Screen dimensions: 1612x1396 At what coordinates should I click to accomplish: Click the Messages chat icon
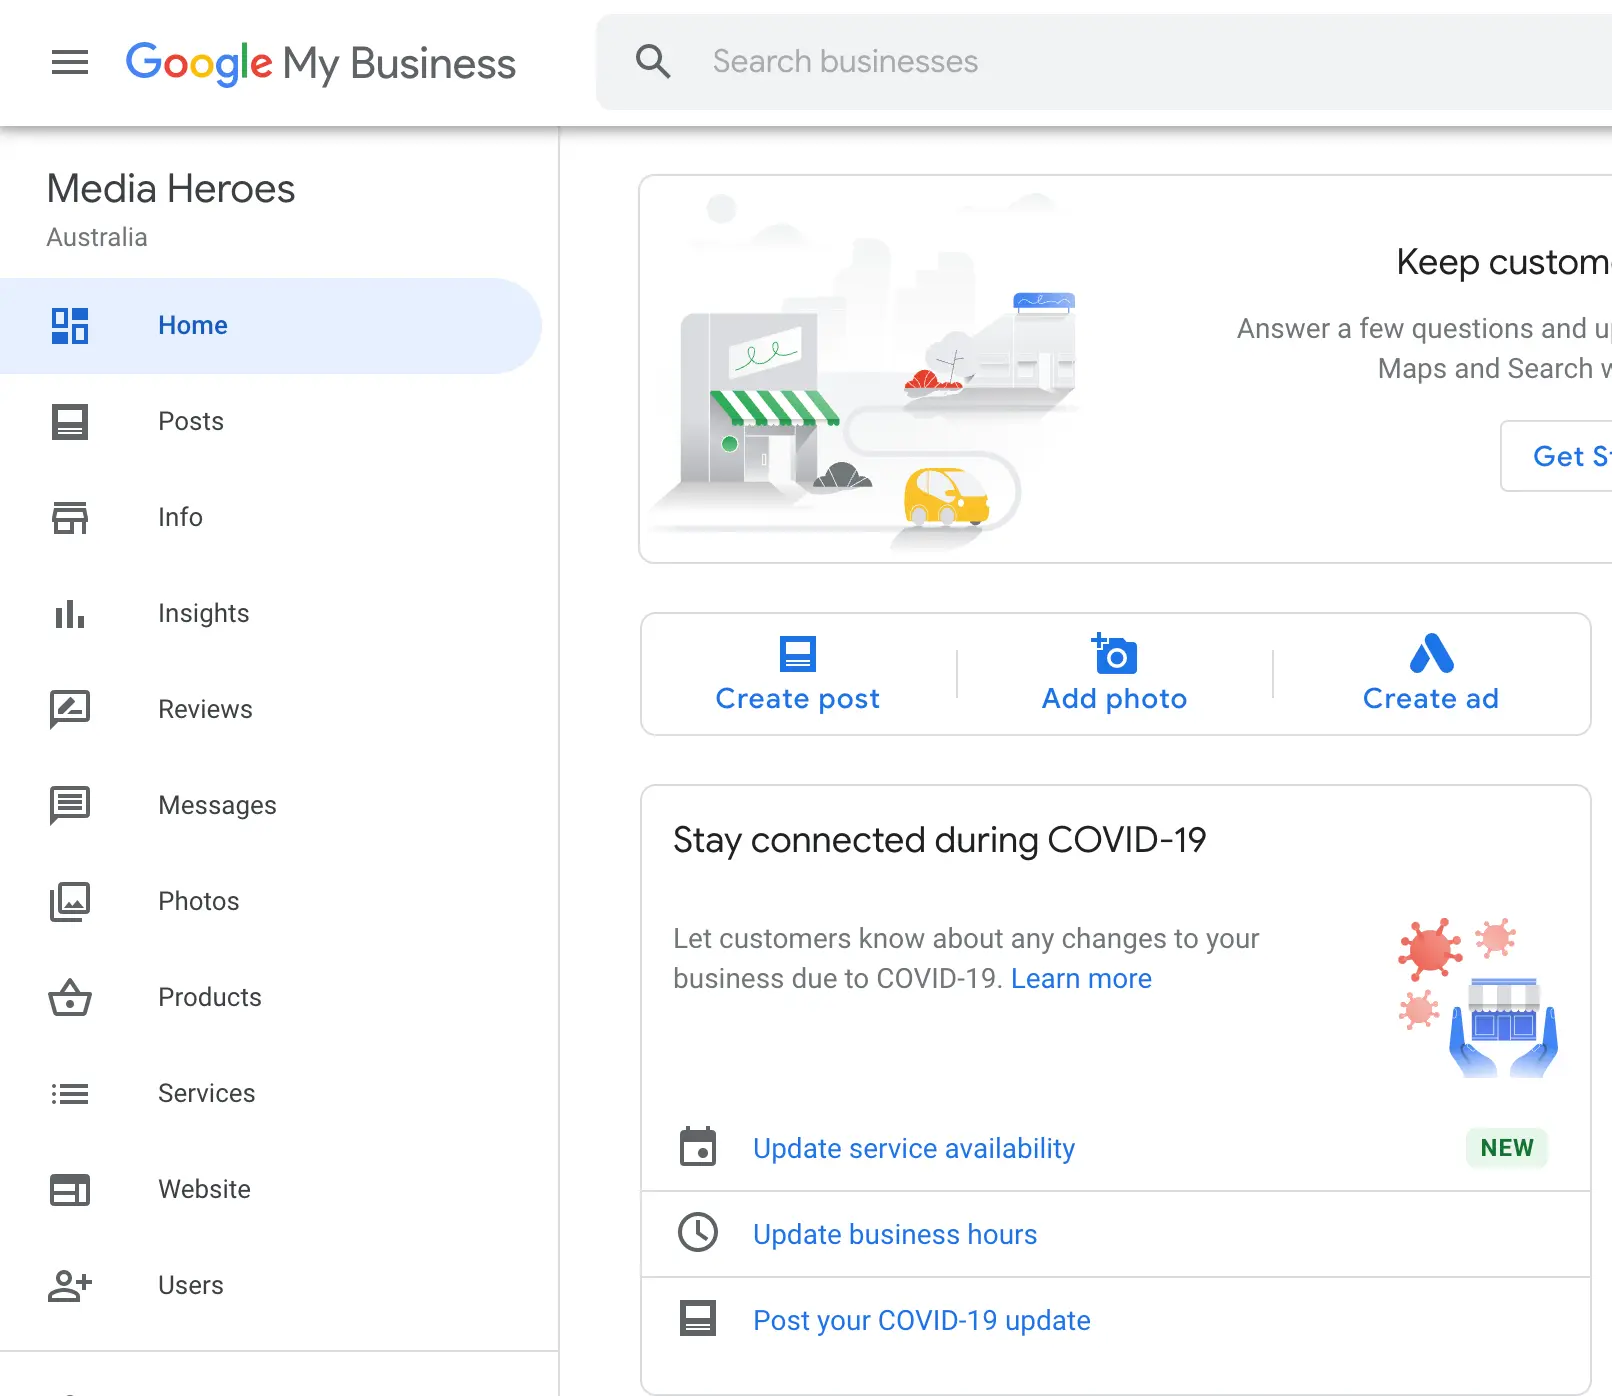click(x=70, y=806)
